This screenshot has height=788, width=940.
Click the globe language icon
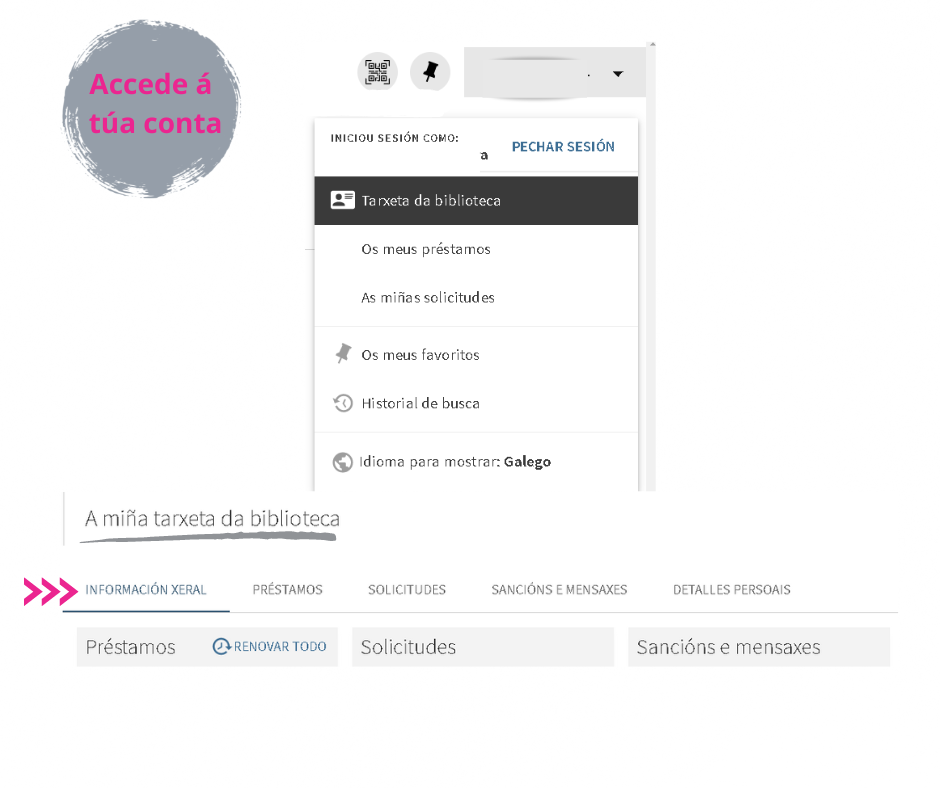(x=343, y=462)
